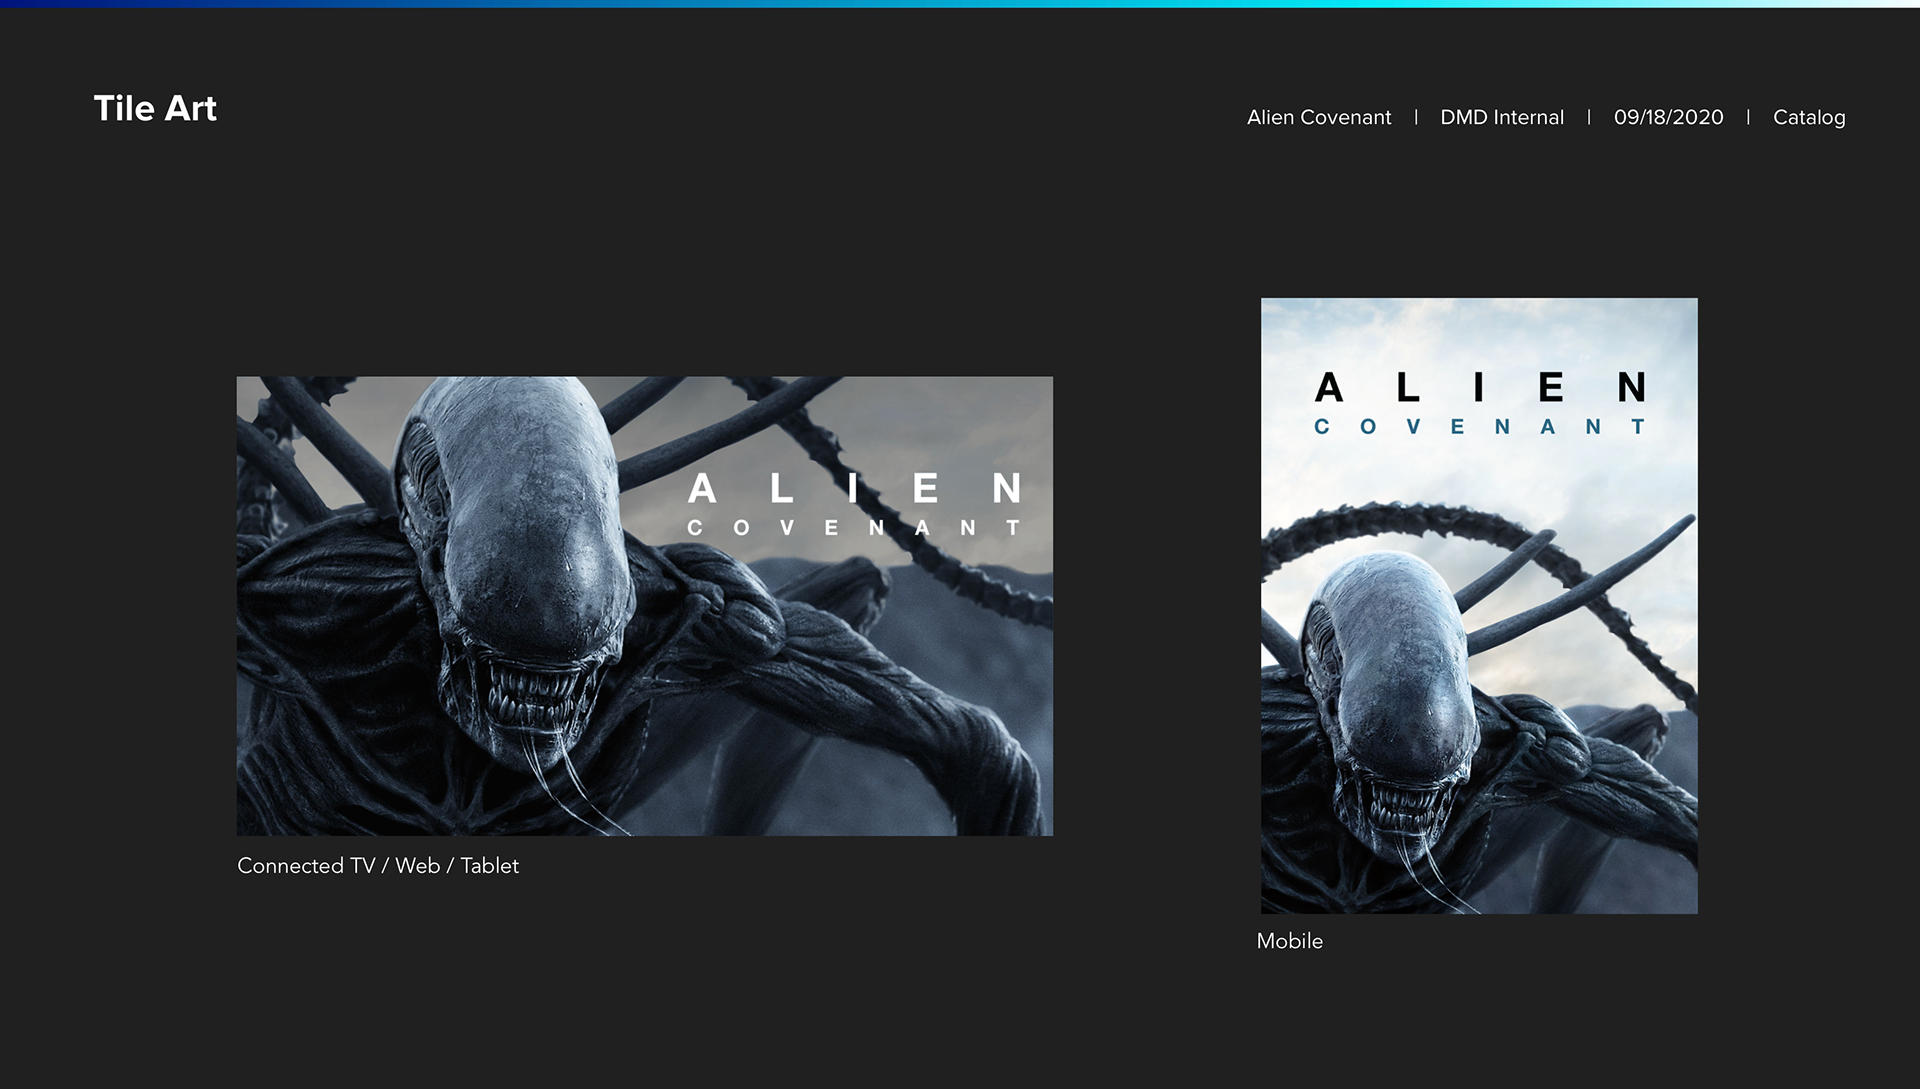Click the DMD Internal label

(1501, 117)
